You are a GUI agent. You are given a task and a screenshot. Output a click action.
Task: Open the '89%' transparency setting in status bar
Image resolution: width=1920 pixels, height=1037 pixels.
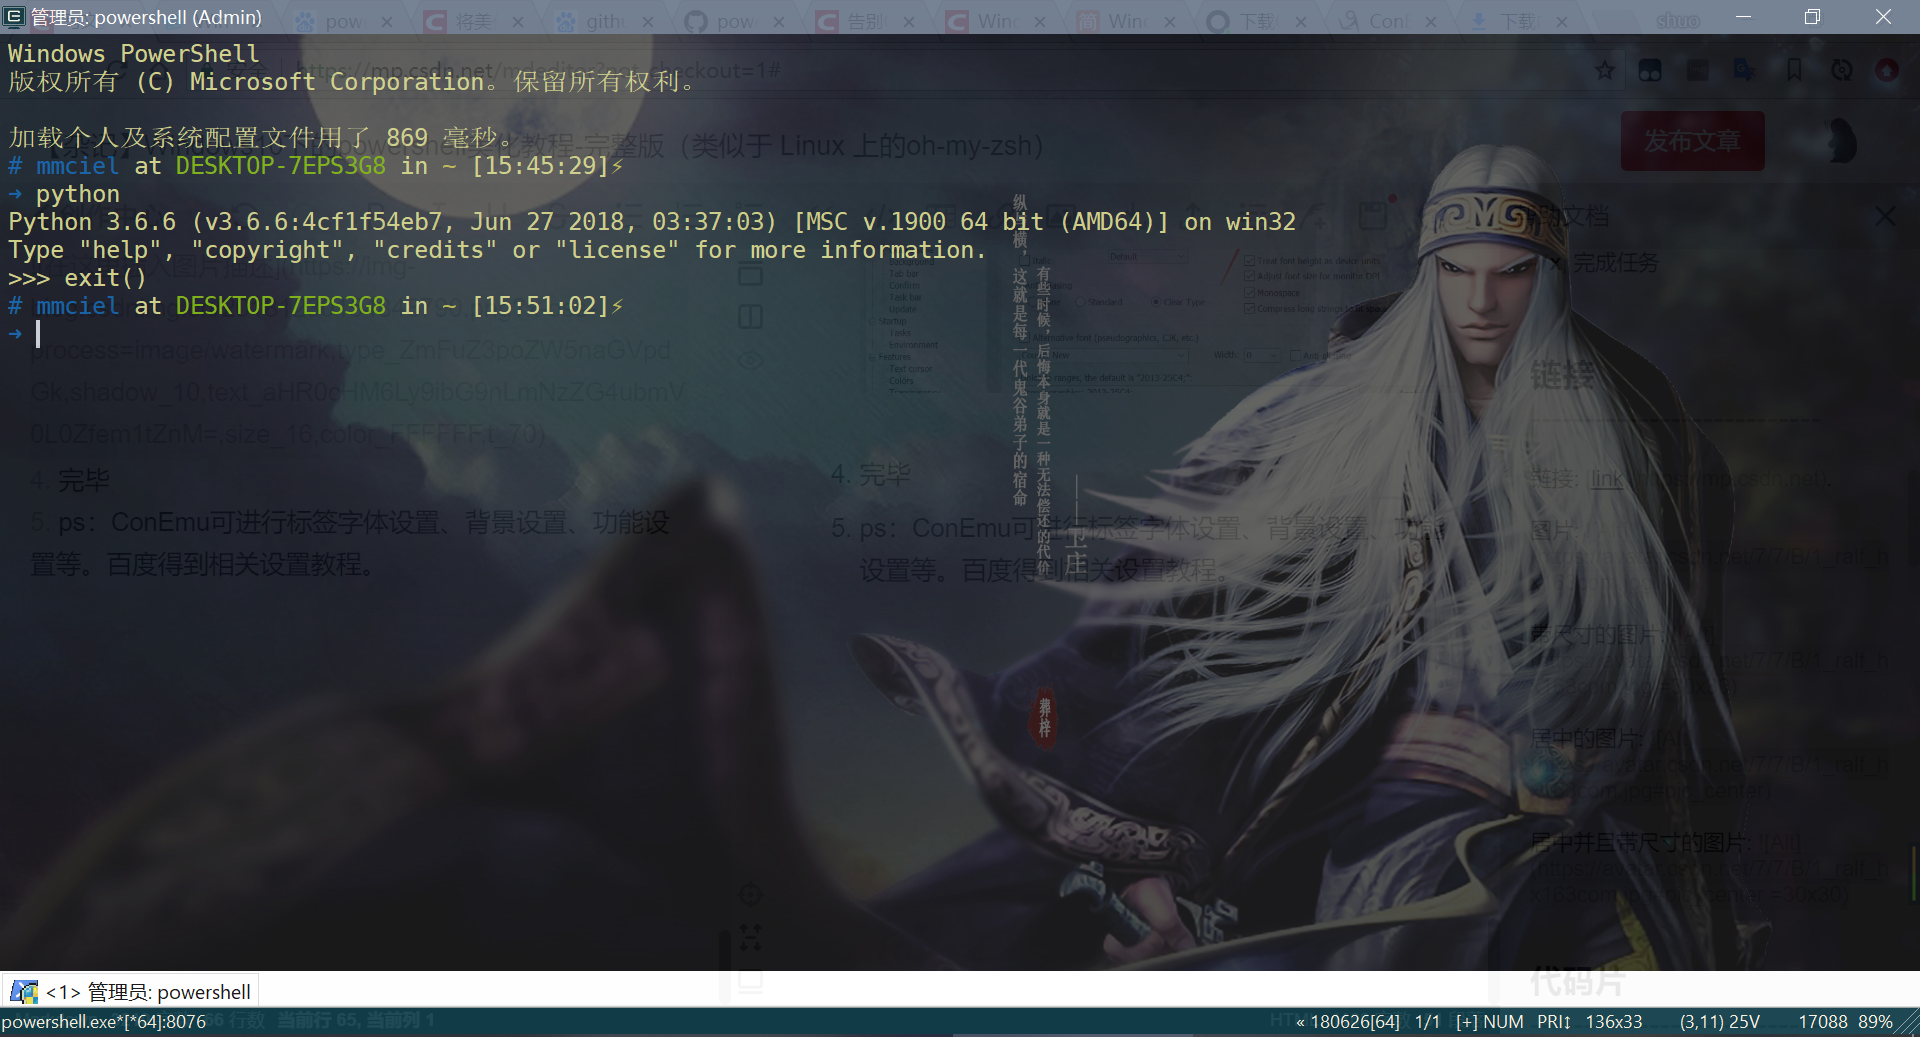pyautogui.click(x=1875, y=1022)
